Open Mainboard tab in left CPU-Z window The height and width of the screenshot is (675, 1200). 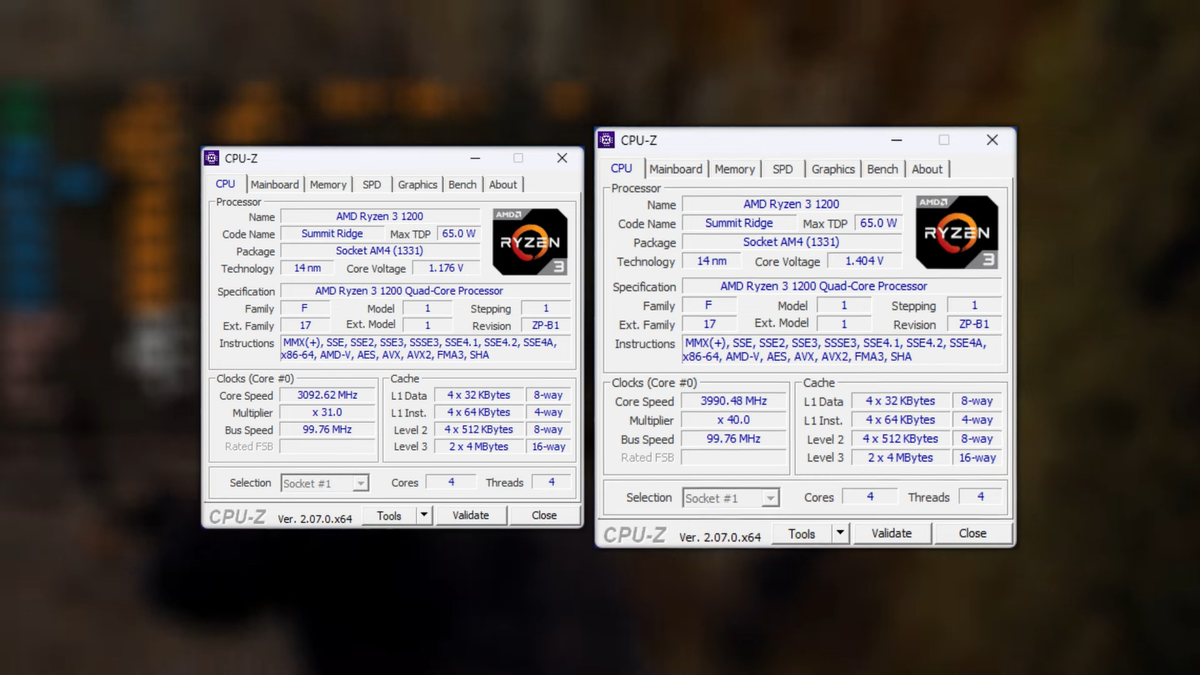(x=274, y=185)
